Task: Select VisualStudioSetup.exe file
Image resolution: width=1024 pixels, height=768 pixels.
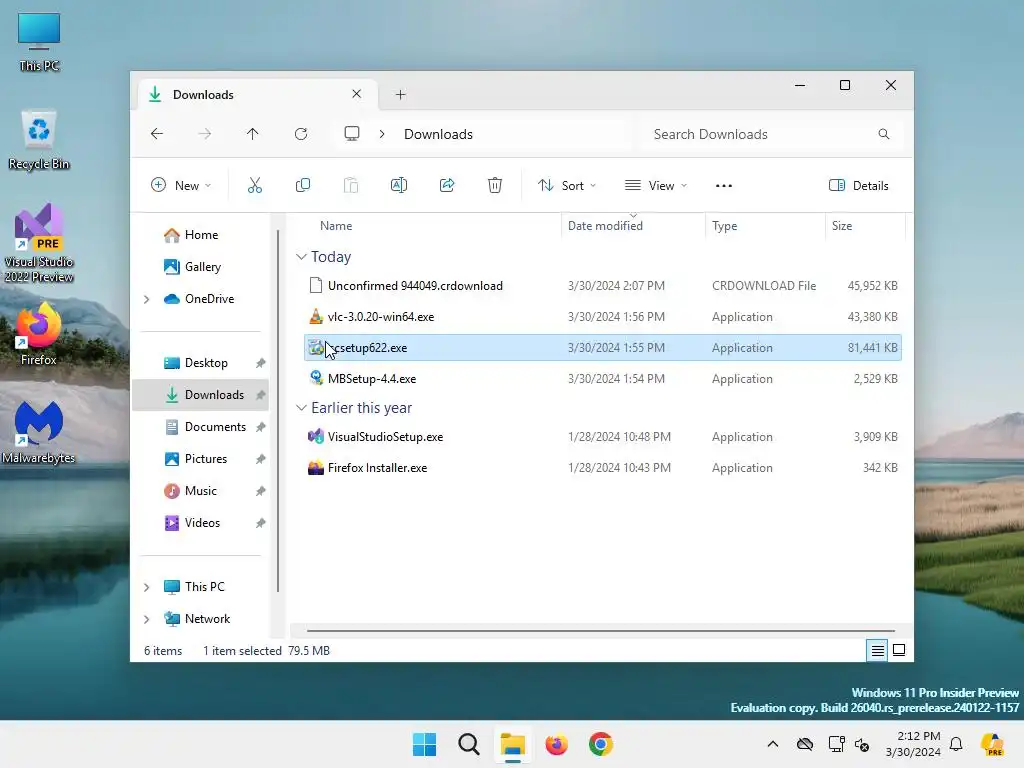Action: point(603,437)
